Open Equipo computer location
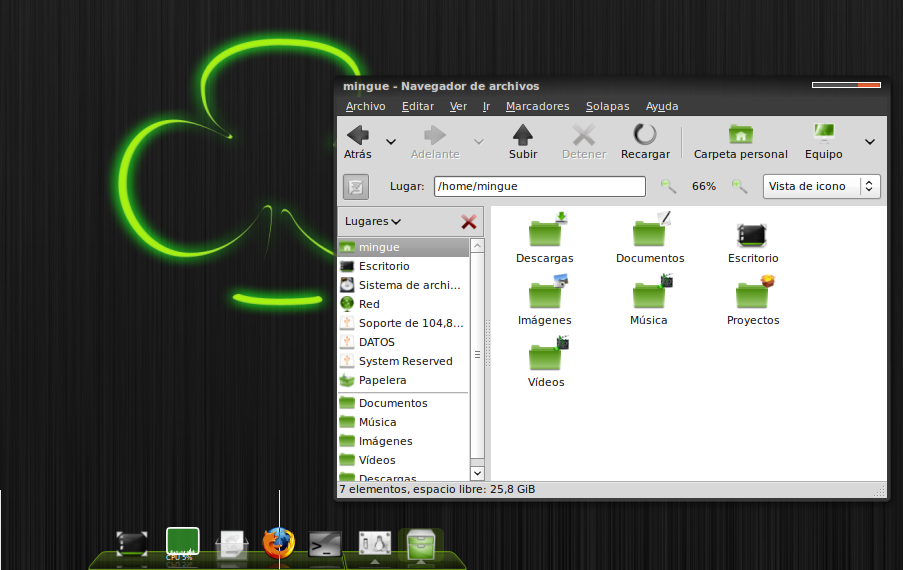 (x=824, y=142)
